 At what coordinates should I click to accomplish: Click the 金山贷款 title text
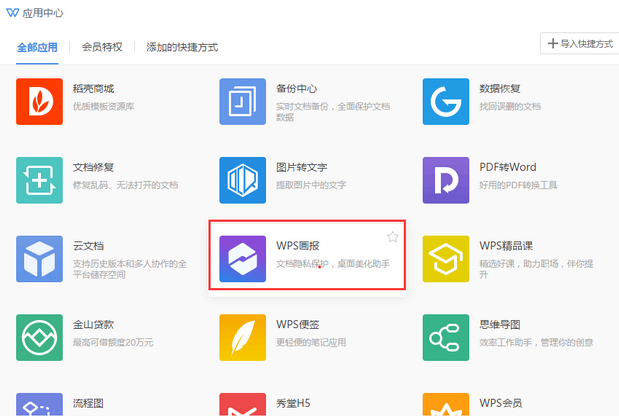[x=93, y=324]
